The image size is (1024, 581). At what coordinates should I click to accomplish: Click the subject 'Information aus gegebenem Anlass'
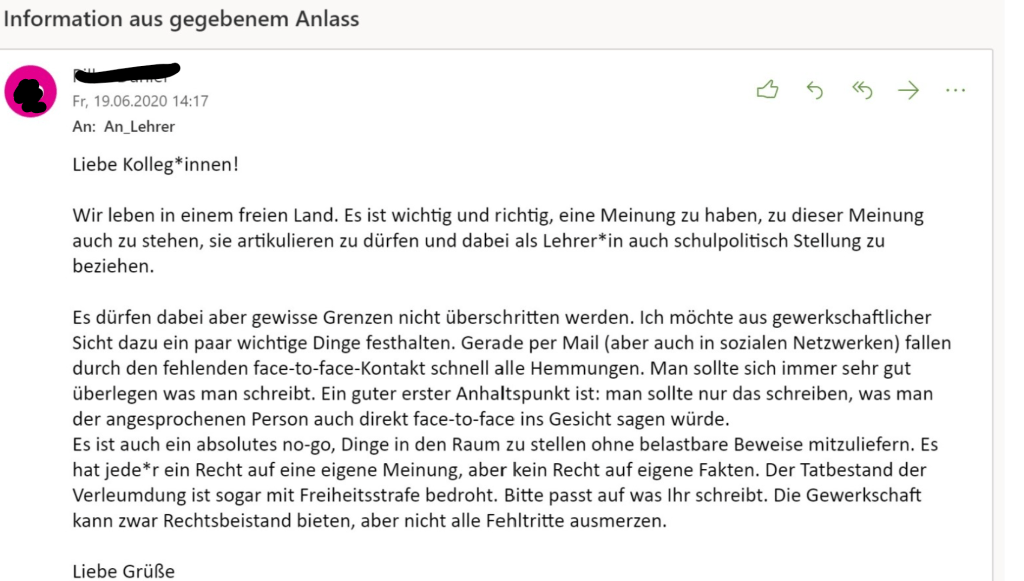181,19
